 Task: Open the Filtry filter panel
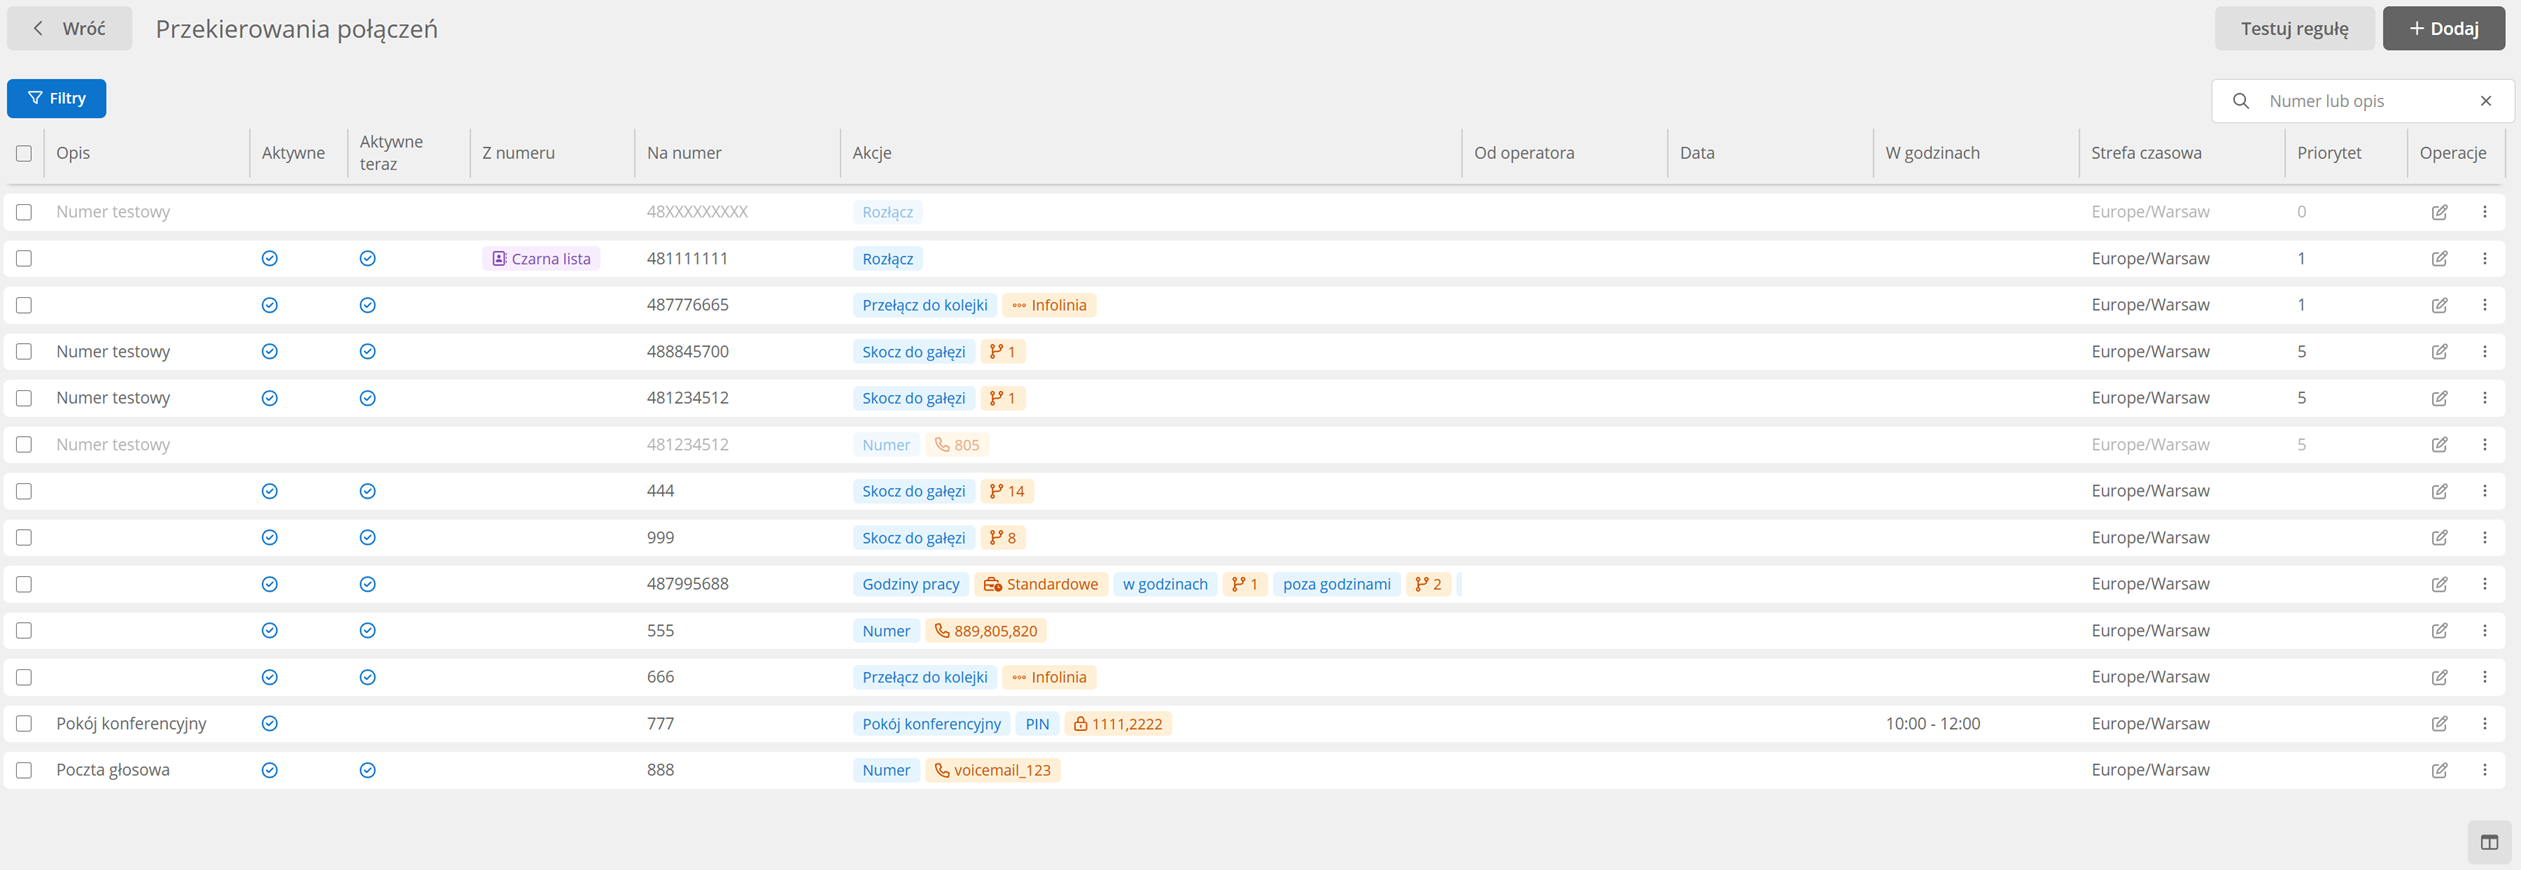(x=56, y=98)
